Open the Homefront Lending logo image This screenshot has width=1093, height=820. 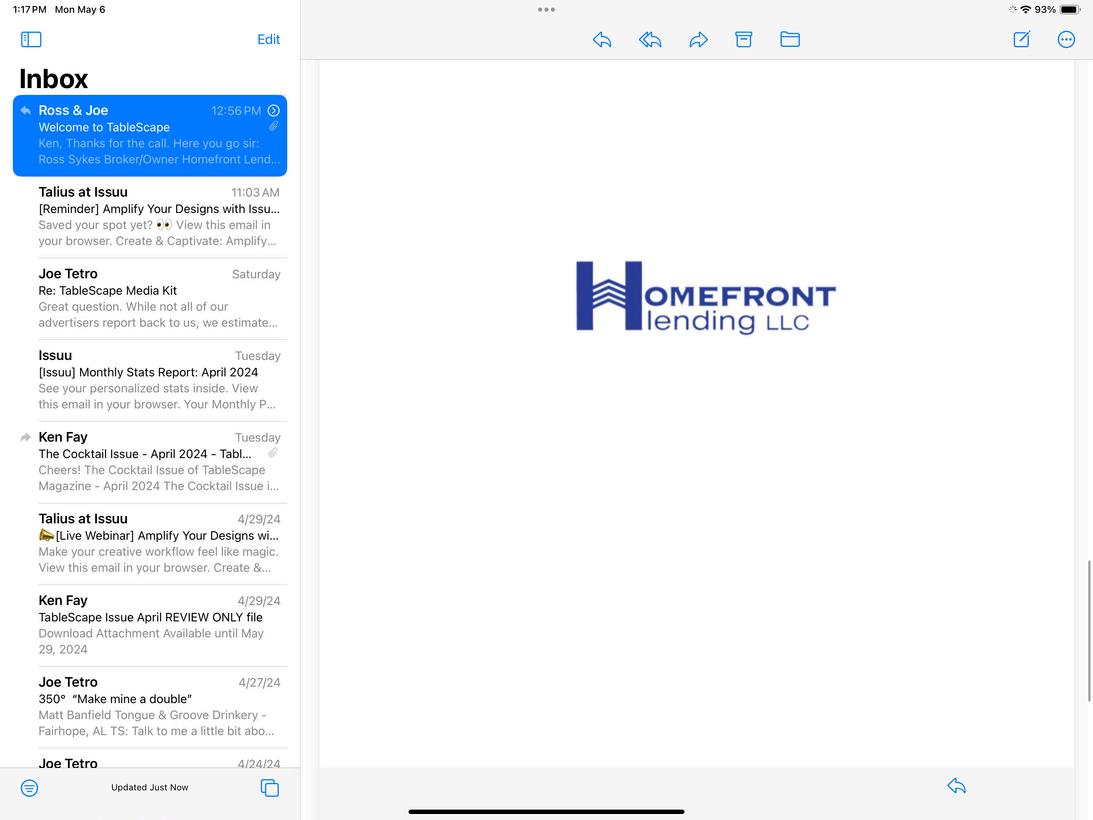(705, 298)
